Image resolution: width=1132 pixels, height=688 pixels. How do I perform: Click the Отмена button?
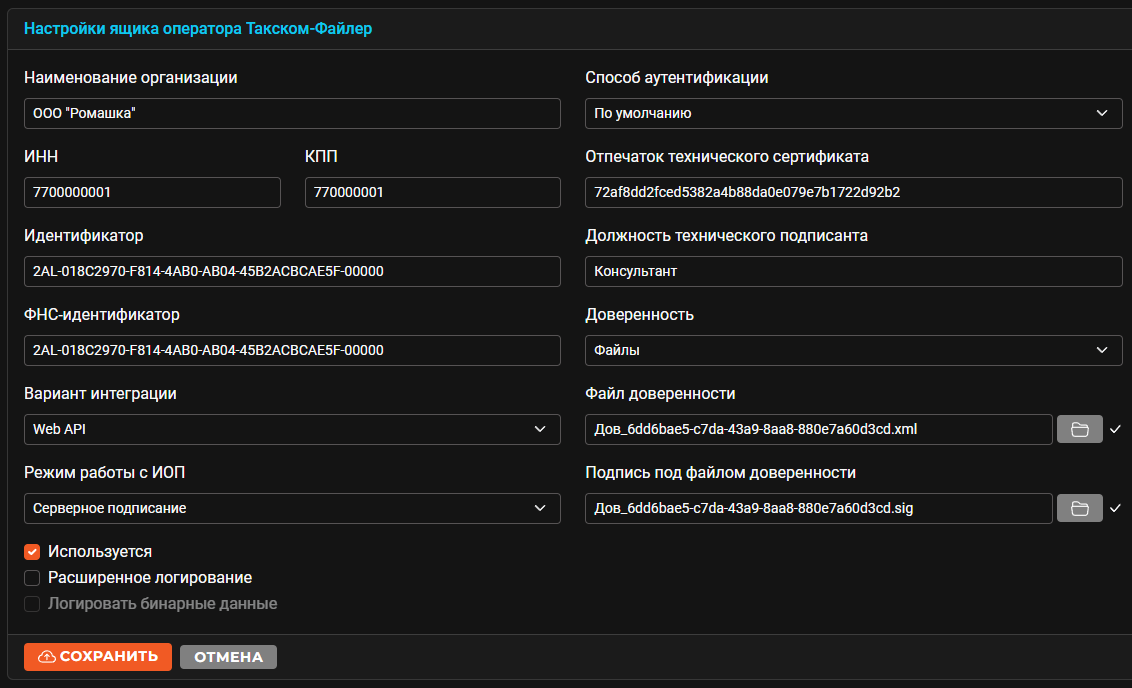(x=228, y=657)
